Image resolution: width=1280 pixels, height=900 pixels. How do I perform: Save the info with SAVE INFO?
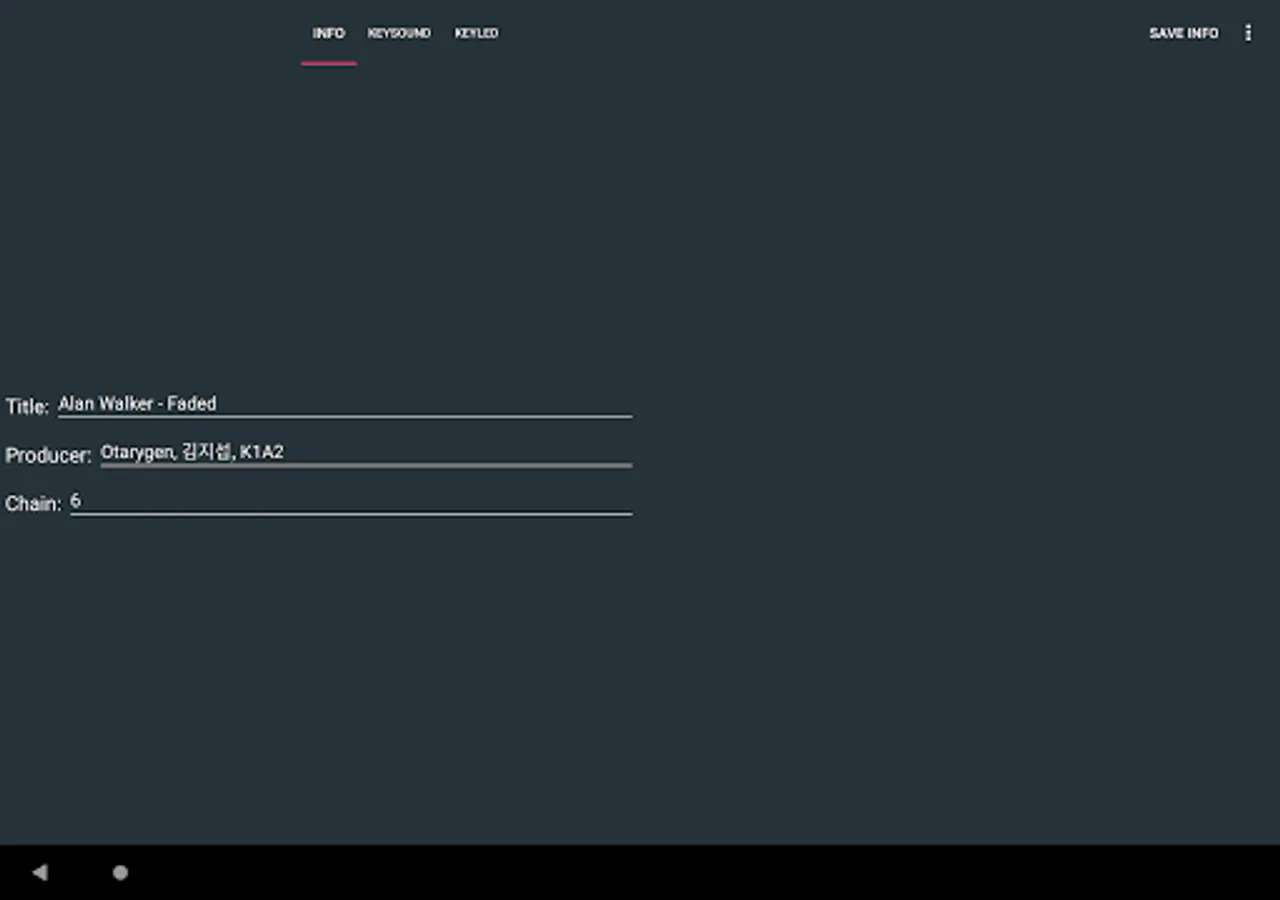point(1183,33)
